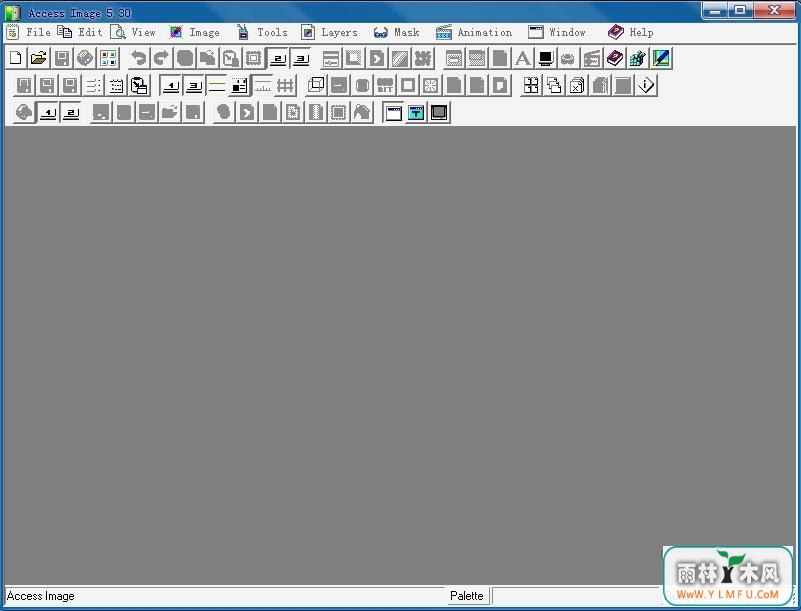Click the hash grid icon
The height and width of the screenshot is (611, 801).
[286, 85]
